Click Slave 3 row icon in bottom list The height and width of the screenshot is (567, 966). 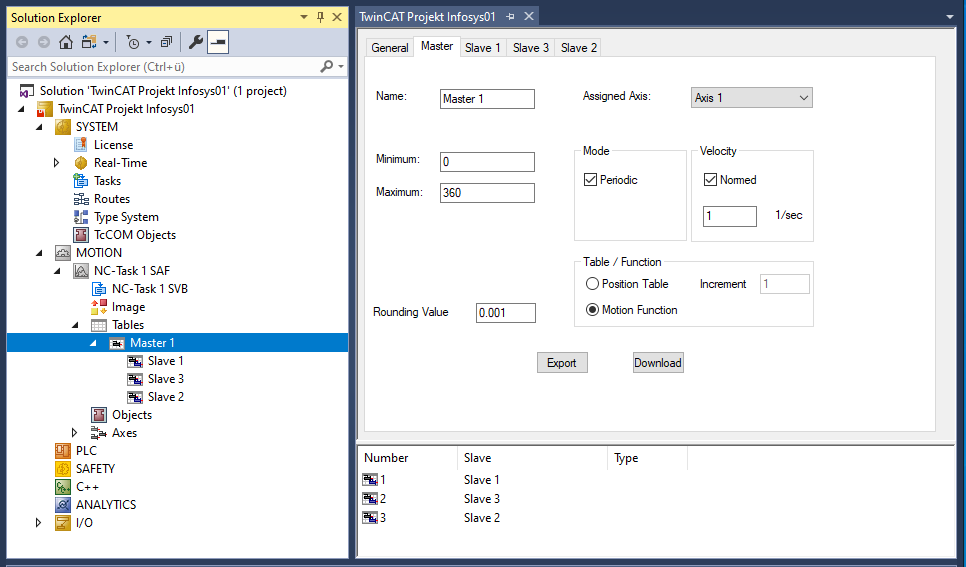(x=370, y=499)
